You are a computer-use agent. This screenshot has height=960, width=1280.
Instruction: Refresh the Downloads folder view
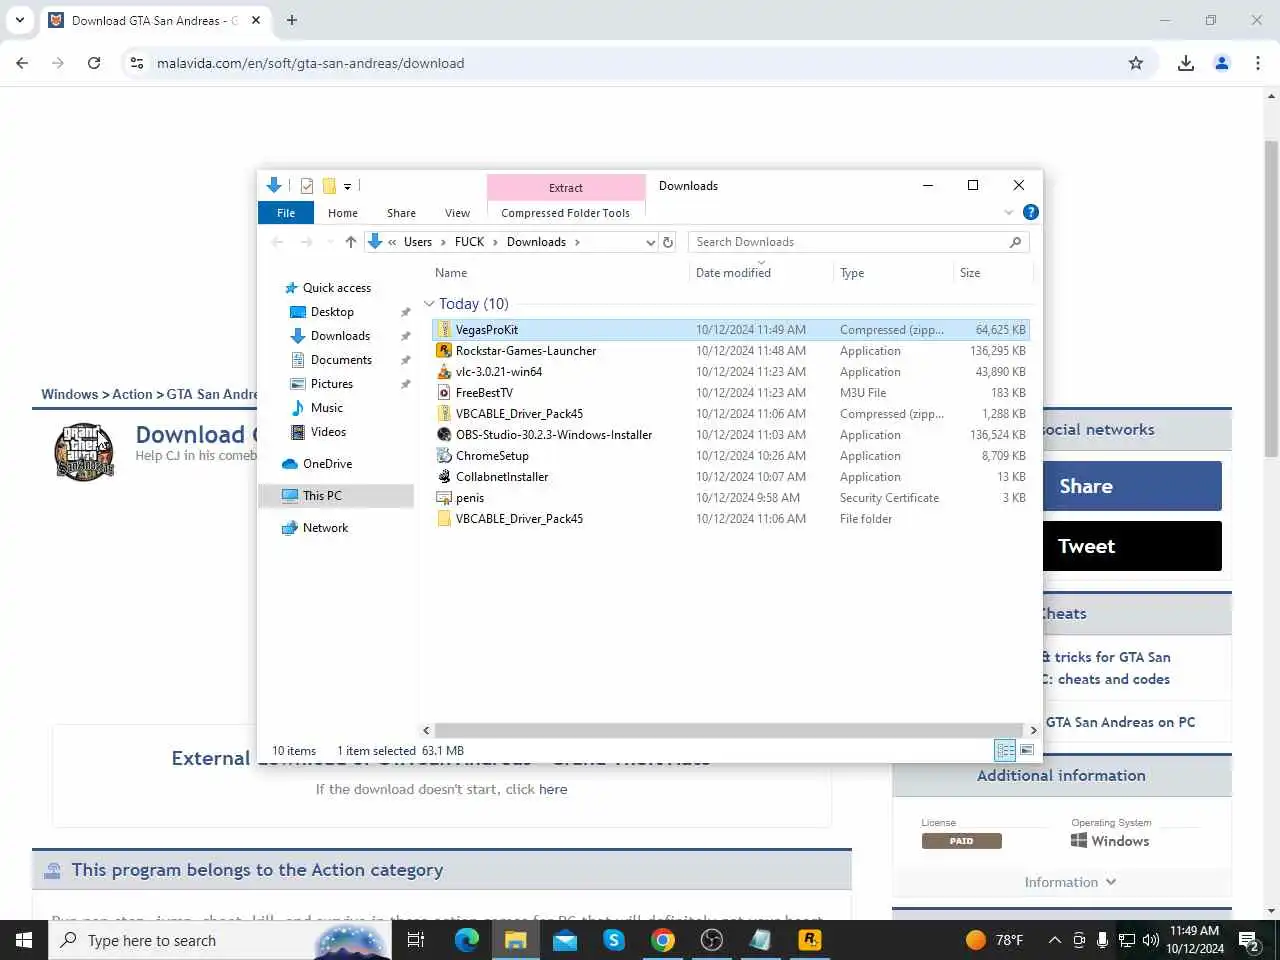[x=668, y=242]
